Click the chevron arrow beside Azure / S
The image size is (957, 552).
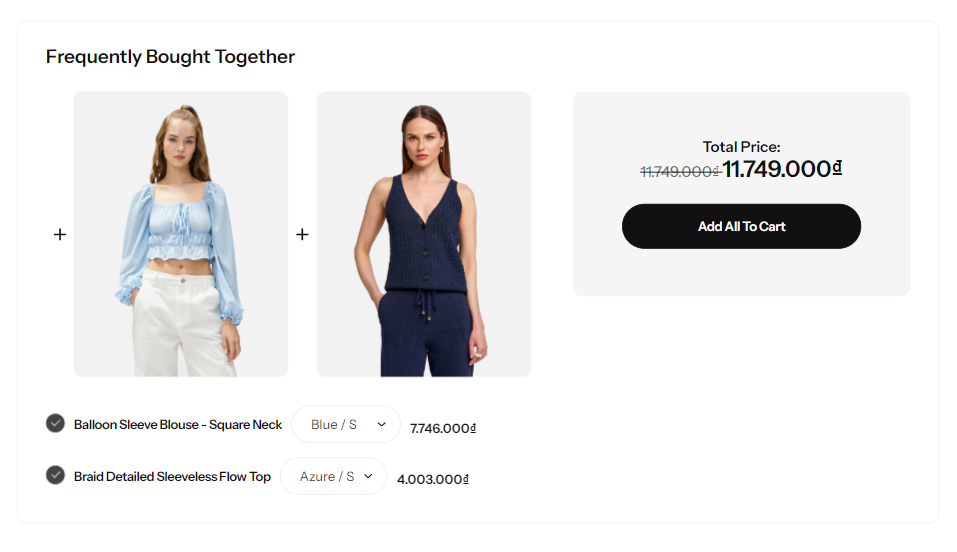(x=368, y=476)
